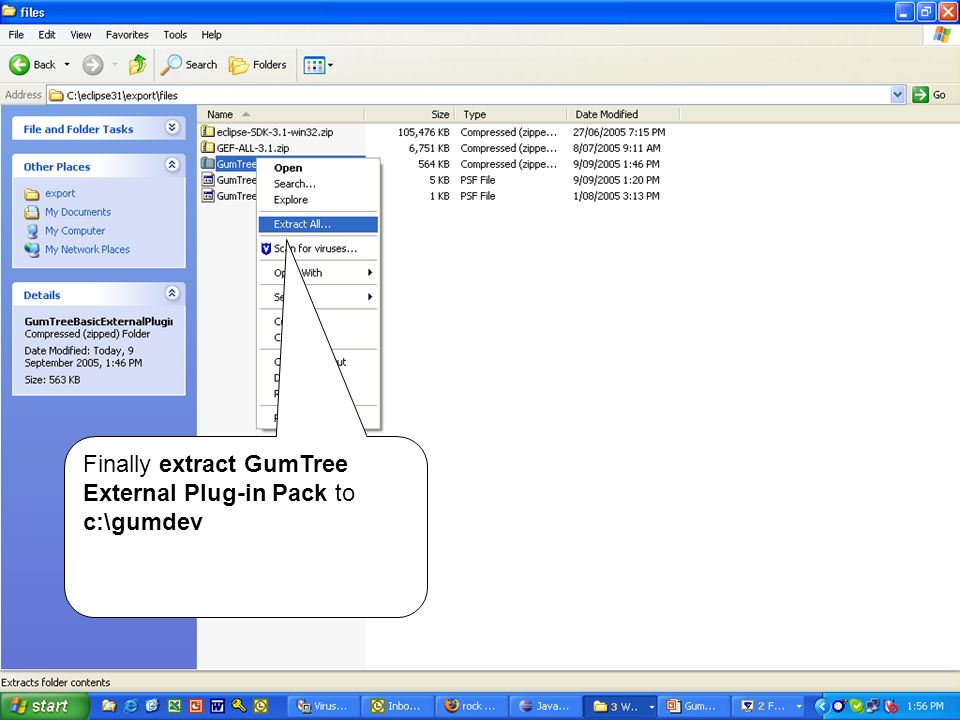The height and width of the screenshot is (720, 960).
Task: Click the My Network Places icon
Action: point(32,250)
